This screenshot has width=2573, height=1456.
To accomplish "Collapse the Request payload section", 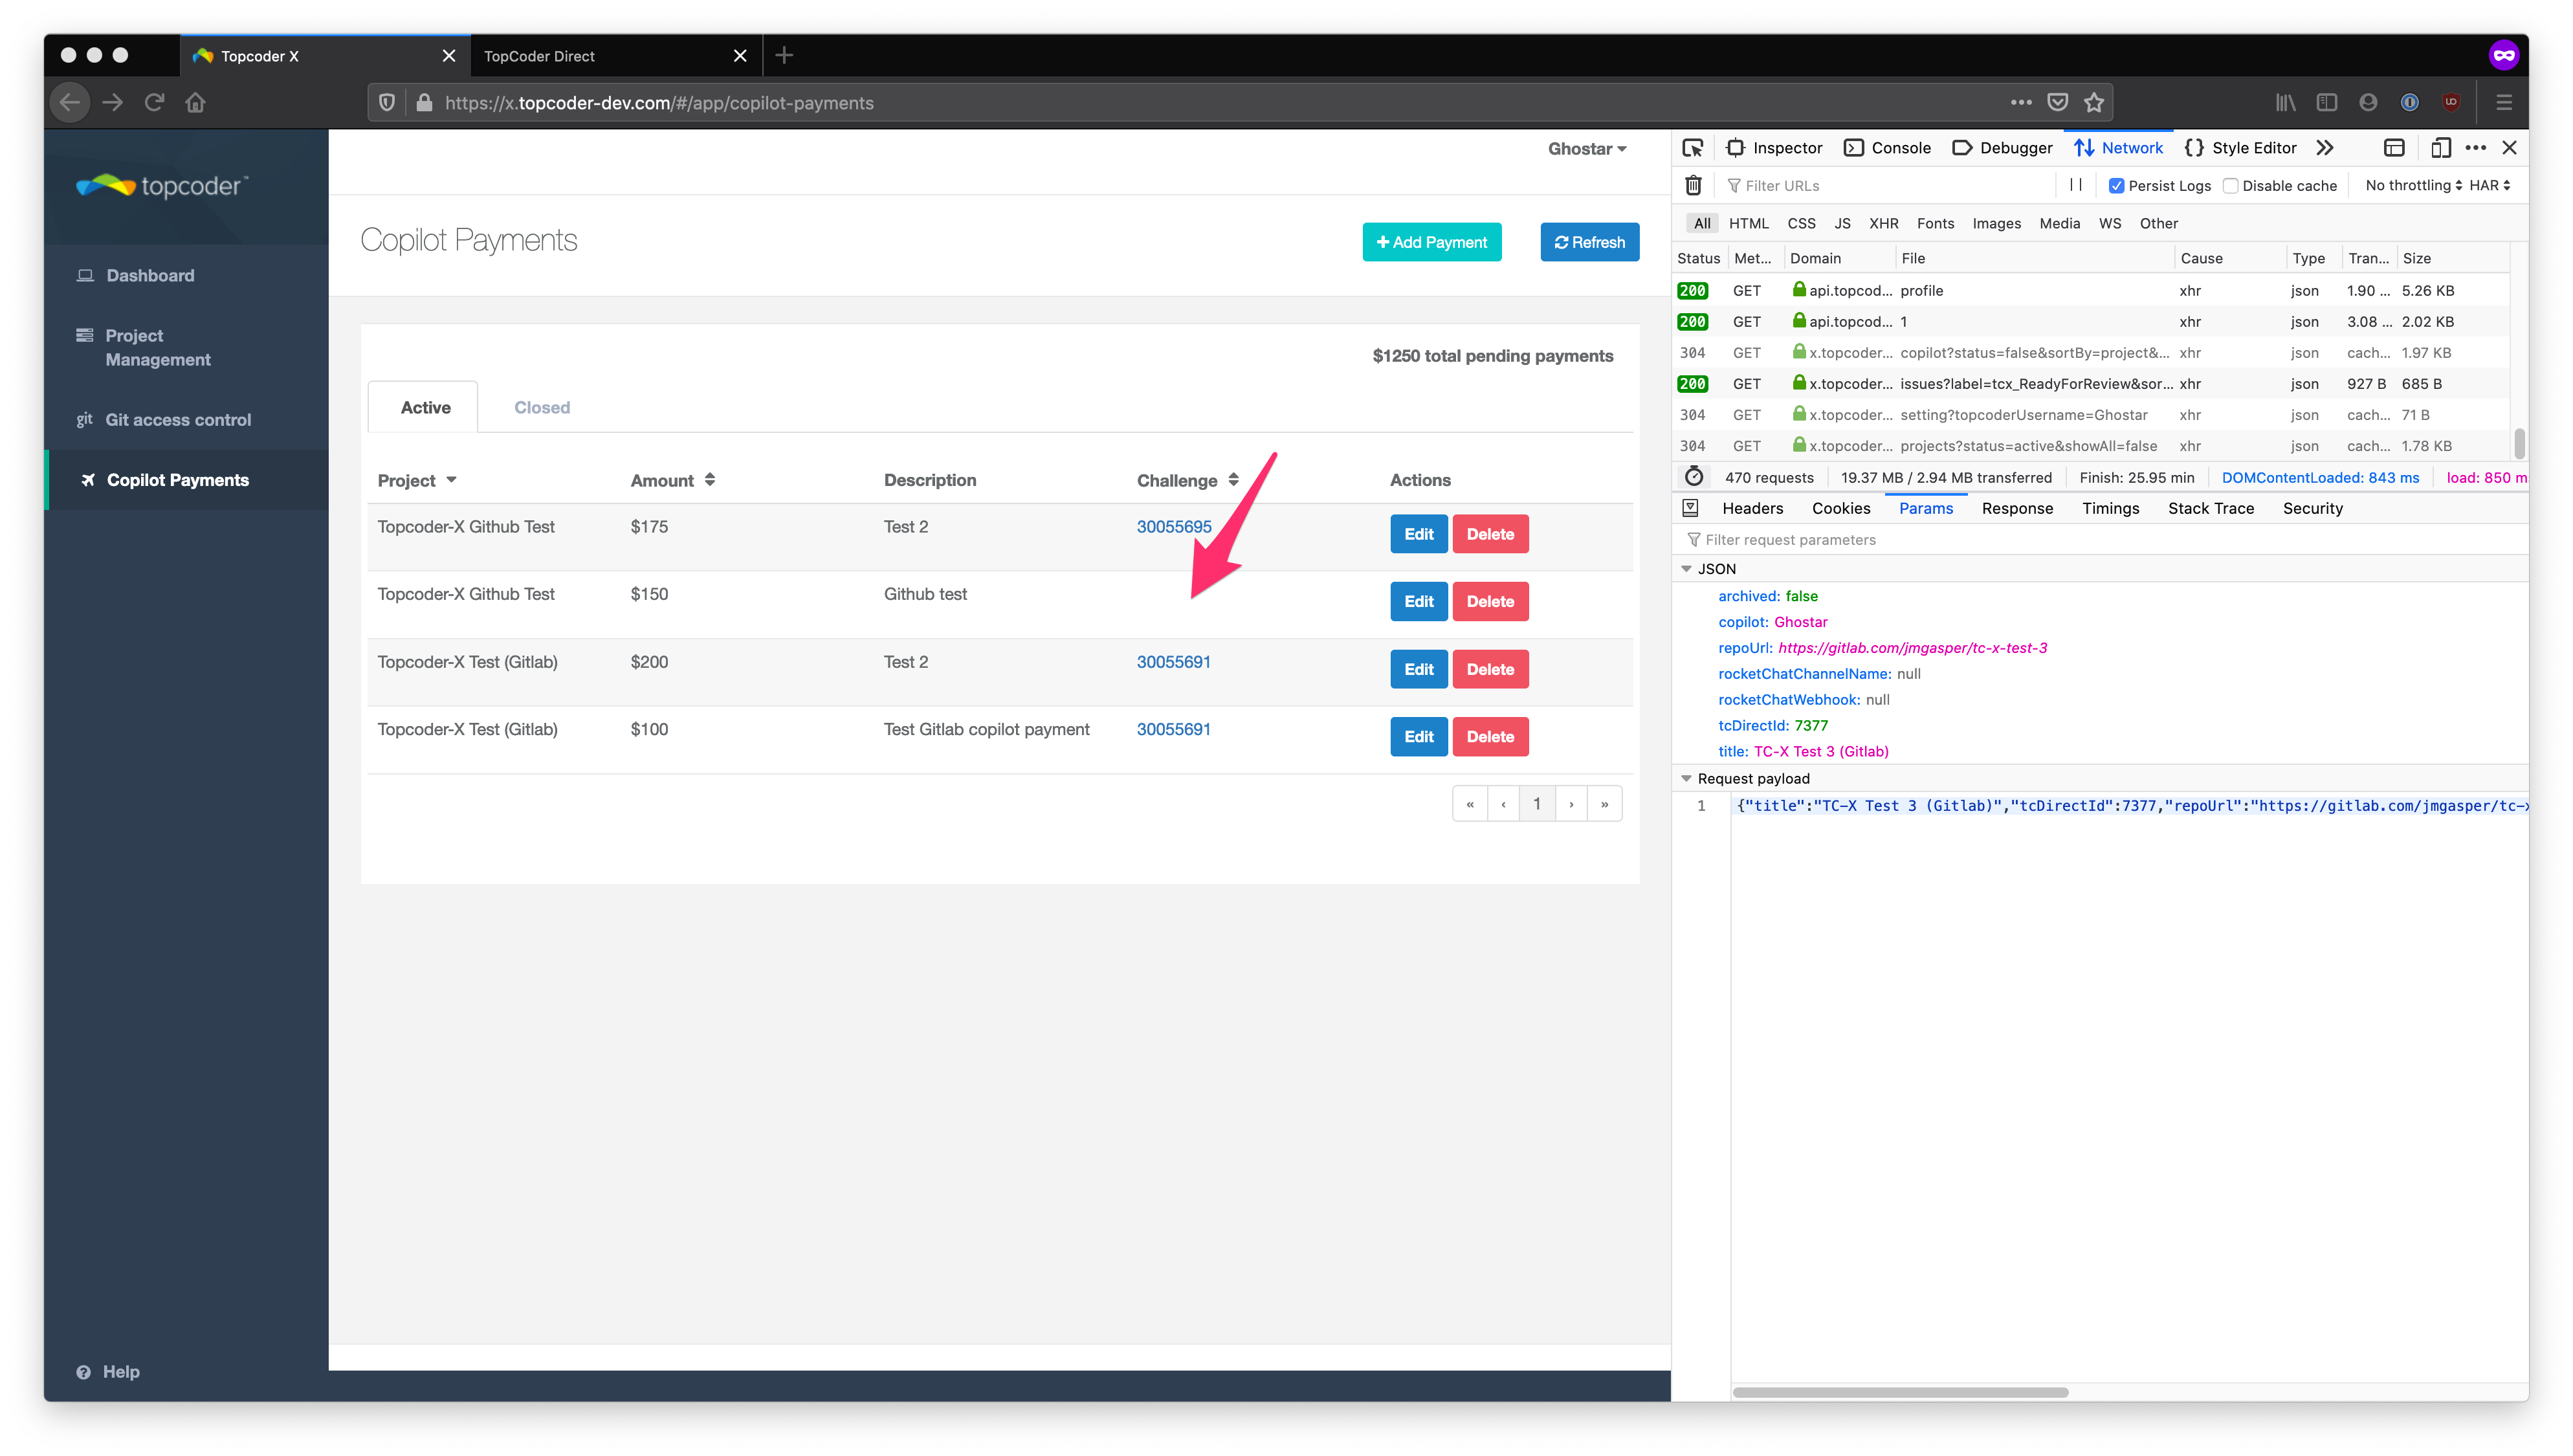I will [1686, 778].
